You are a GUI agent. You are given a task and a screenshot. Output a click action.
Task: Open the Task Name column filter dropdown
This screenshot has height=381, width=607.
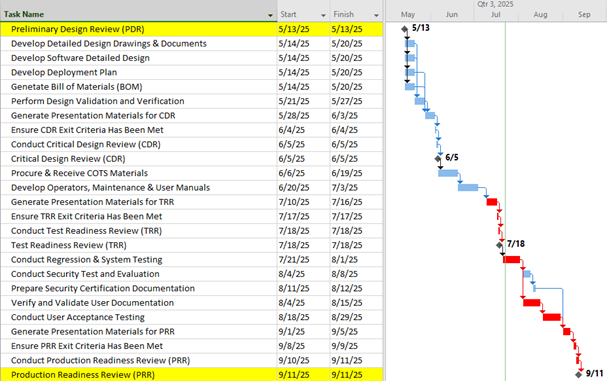[x=270, y=15]
